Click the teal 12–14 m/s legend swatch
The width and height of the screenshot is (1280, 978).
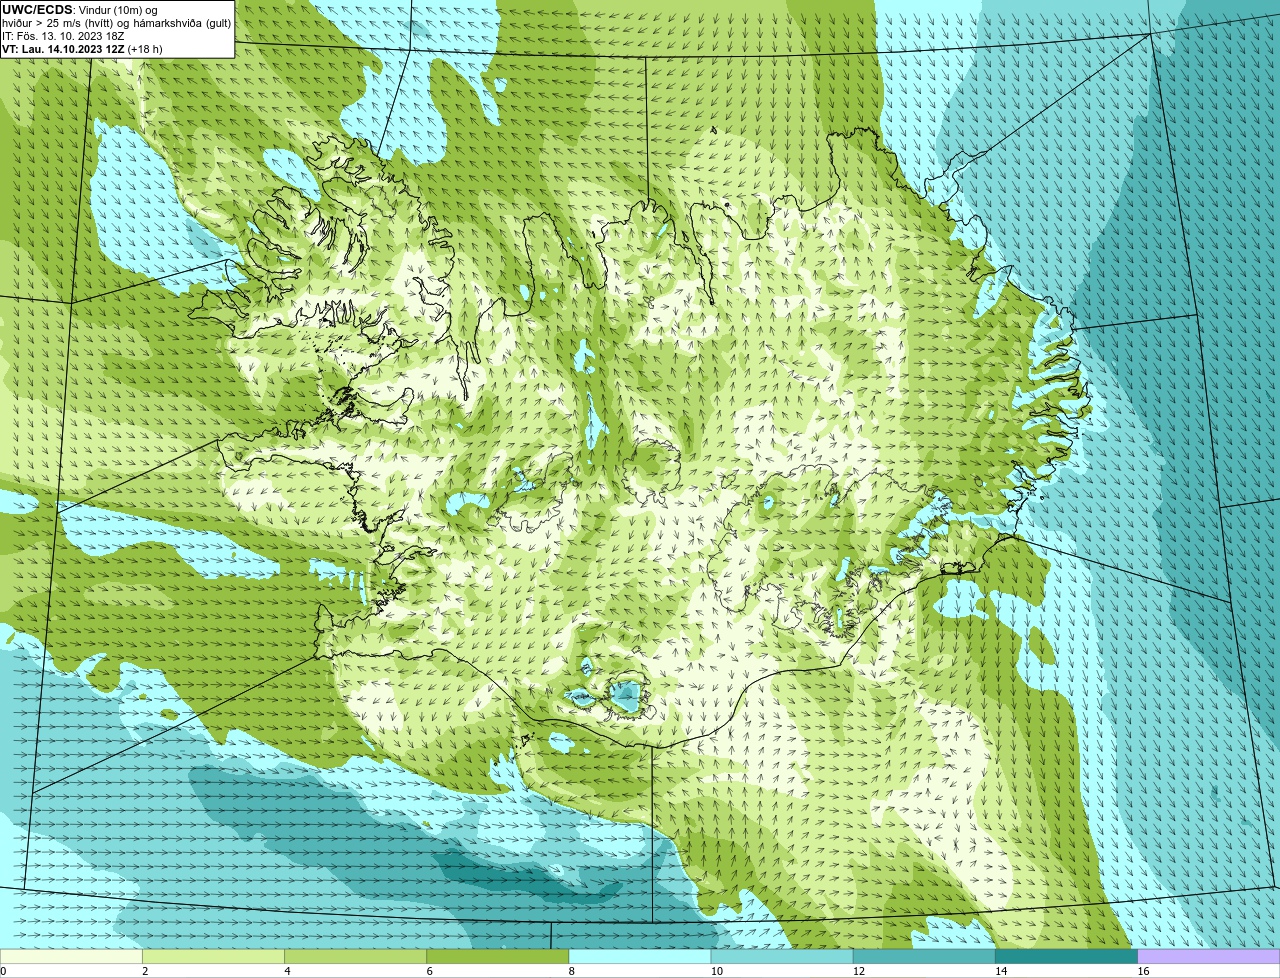(x=924, y=957)
